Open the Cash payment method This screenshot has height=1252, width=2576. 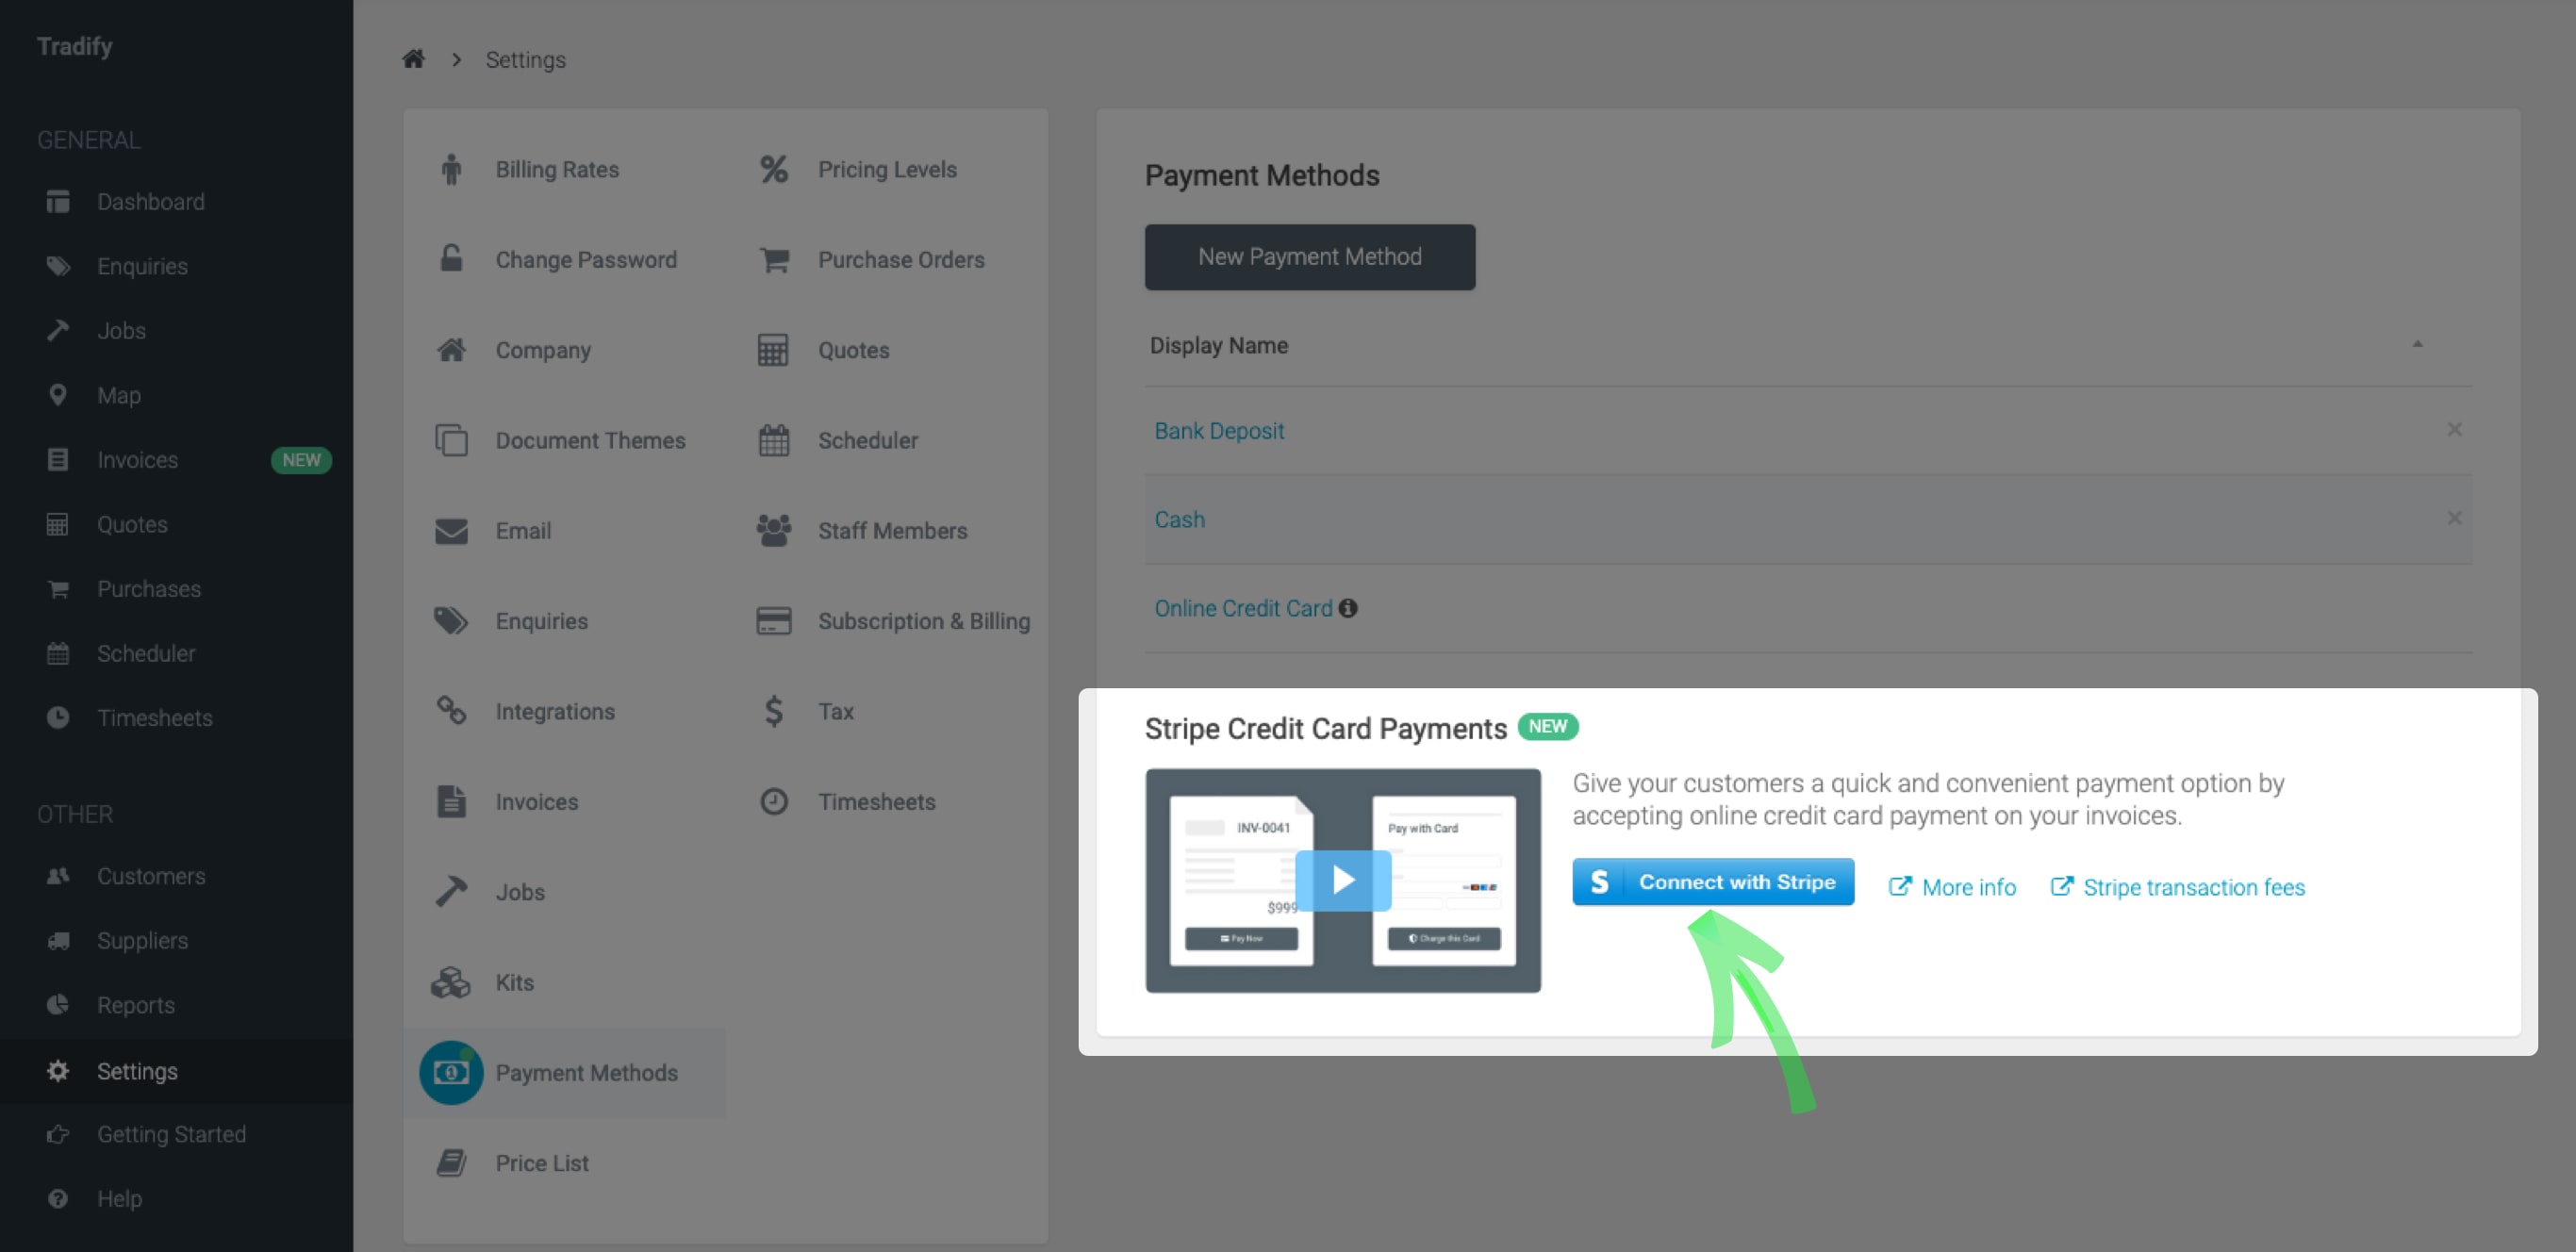[x=1180, y=520]
